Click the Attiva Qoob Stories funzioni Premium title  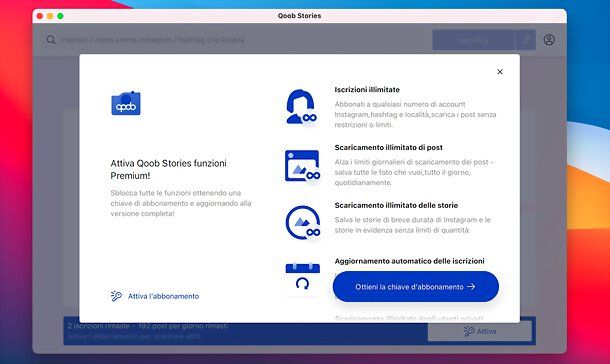168,169
